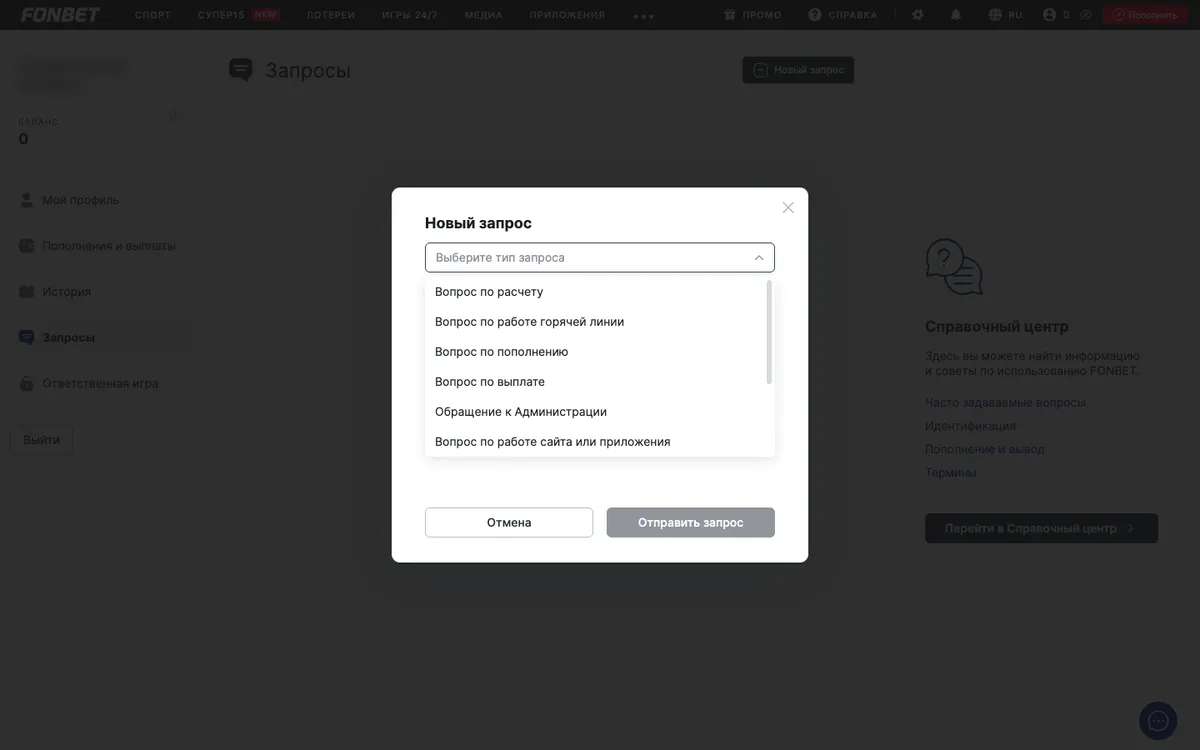Open Часто задаваемые вопросы link
1200x750 pixels.
[x=1005, y=403]
